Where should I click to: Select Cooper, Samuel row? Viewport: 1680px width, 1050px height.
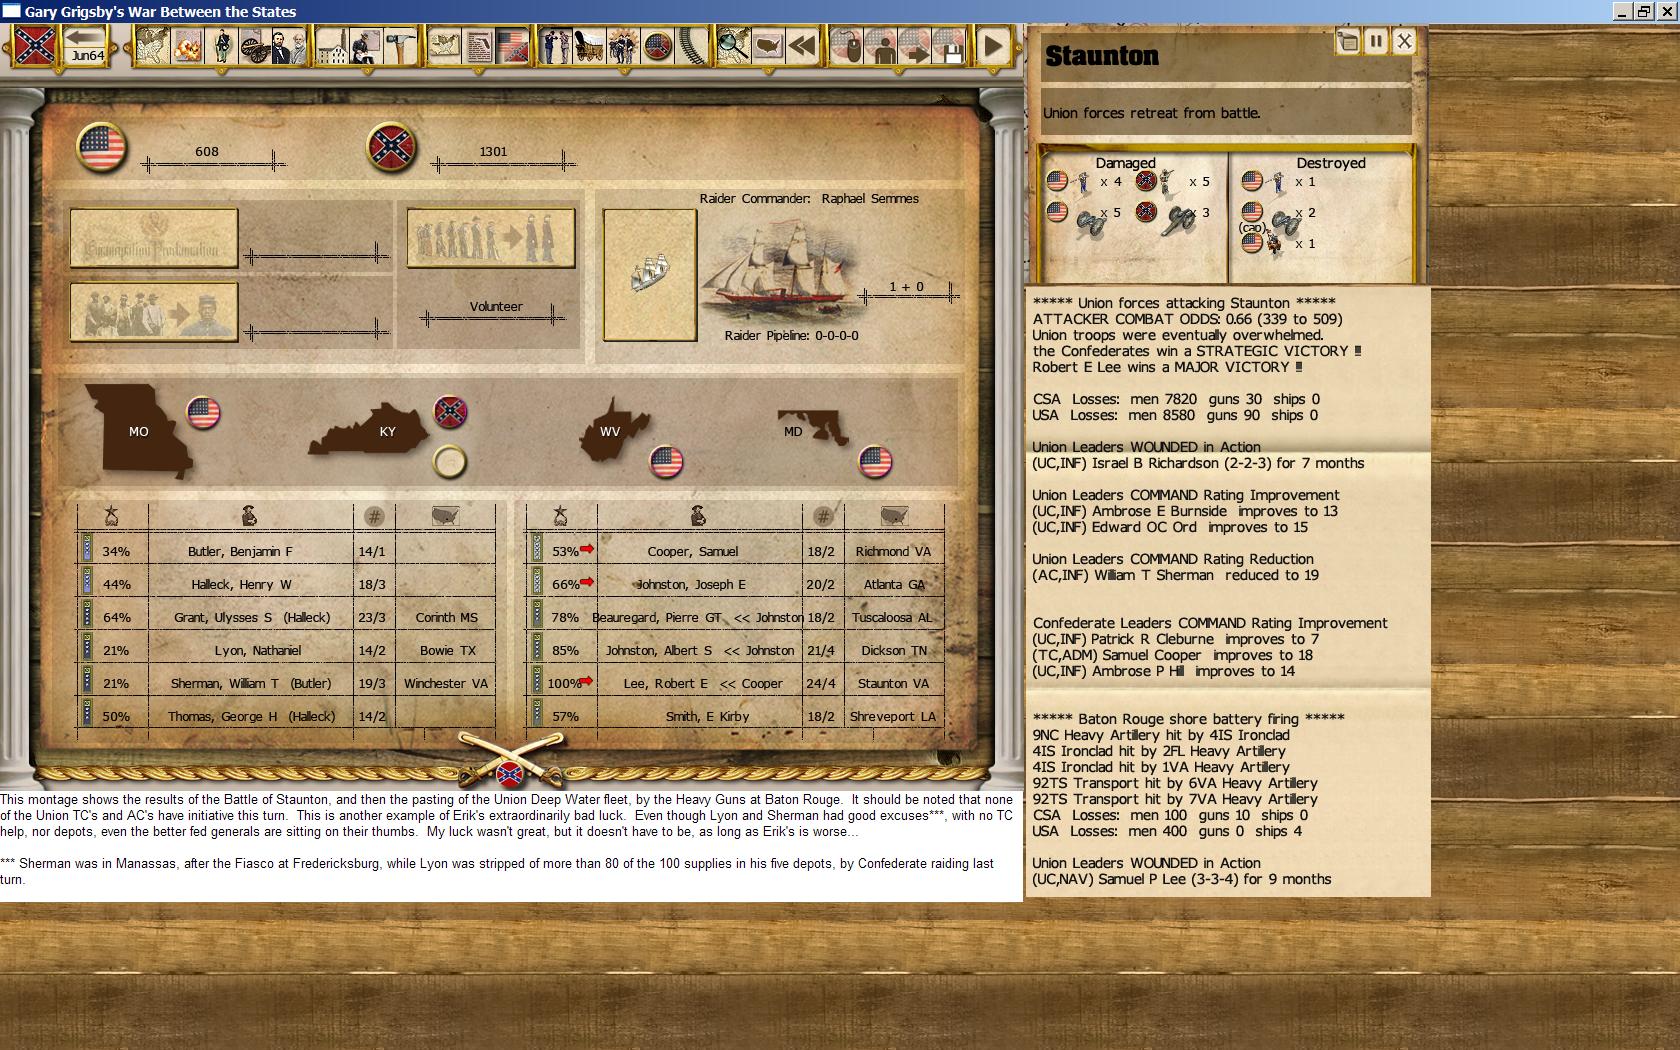click(x=735, y=551)
